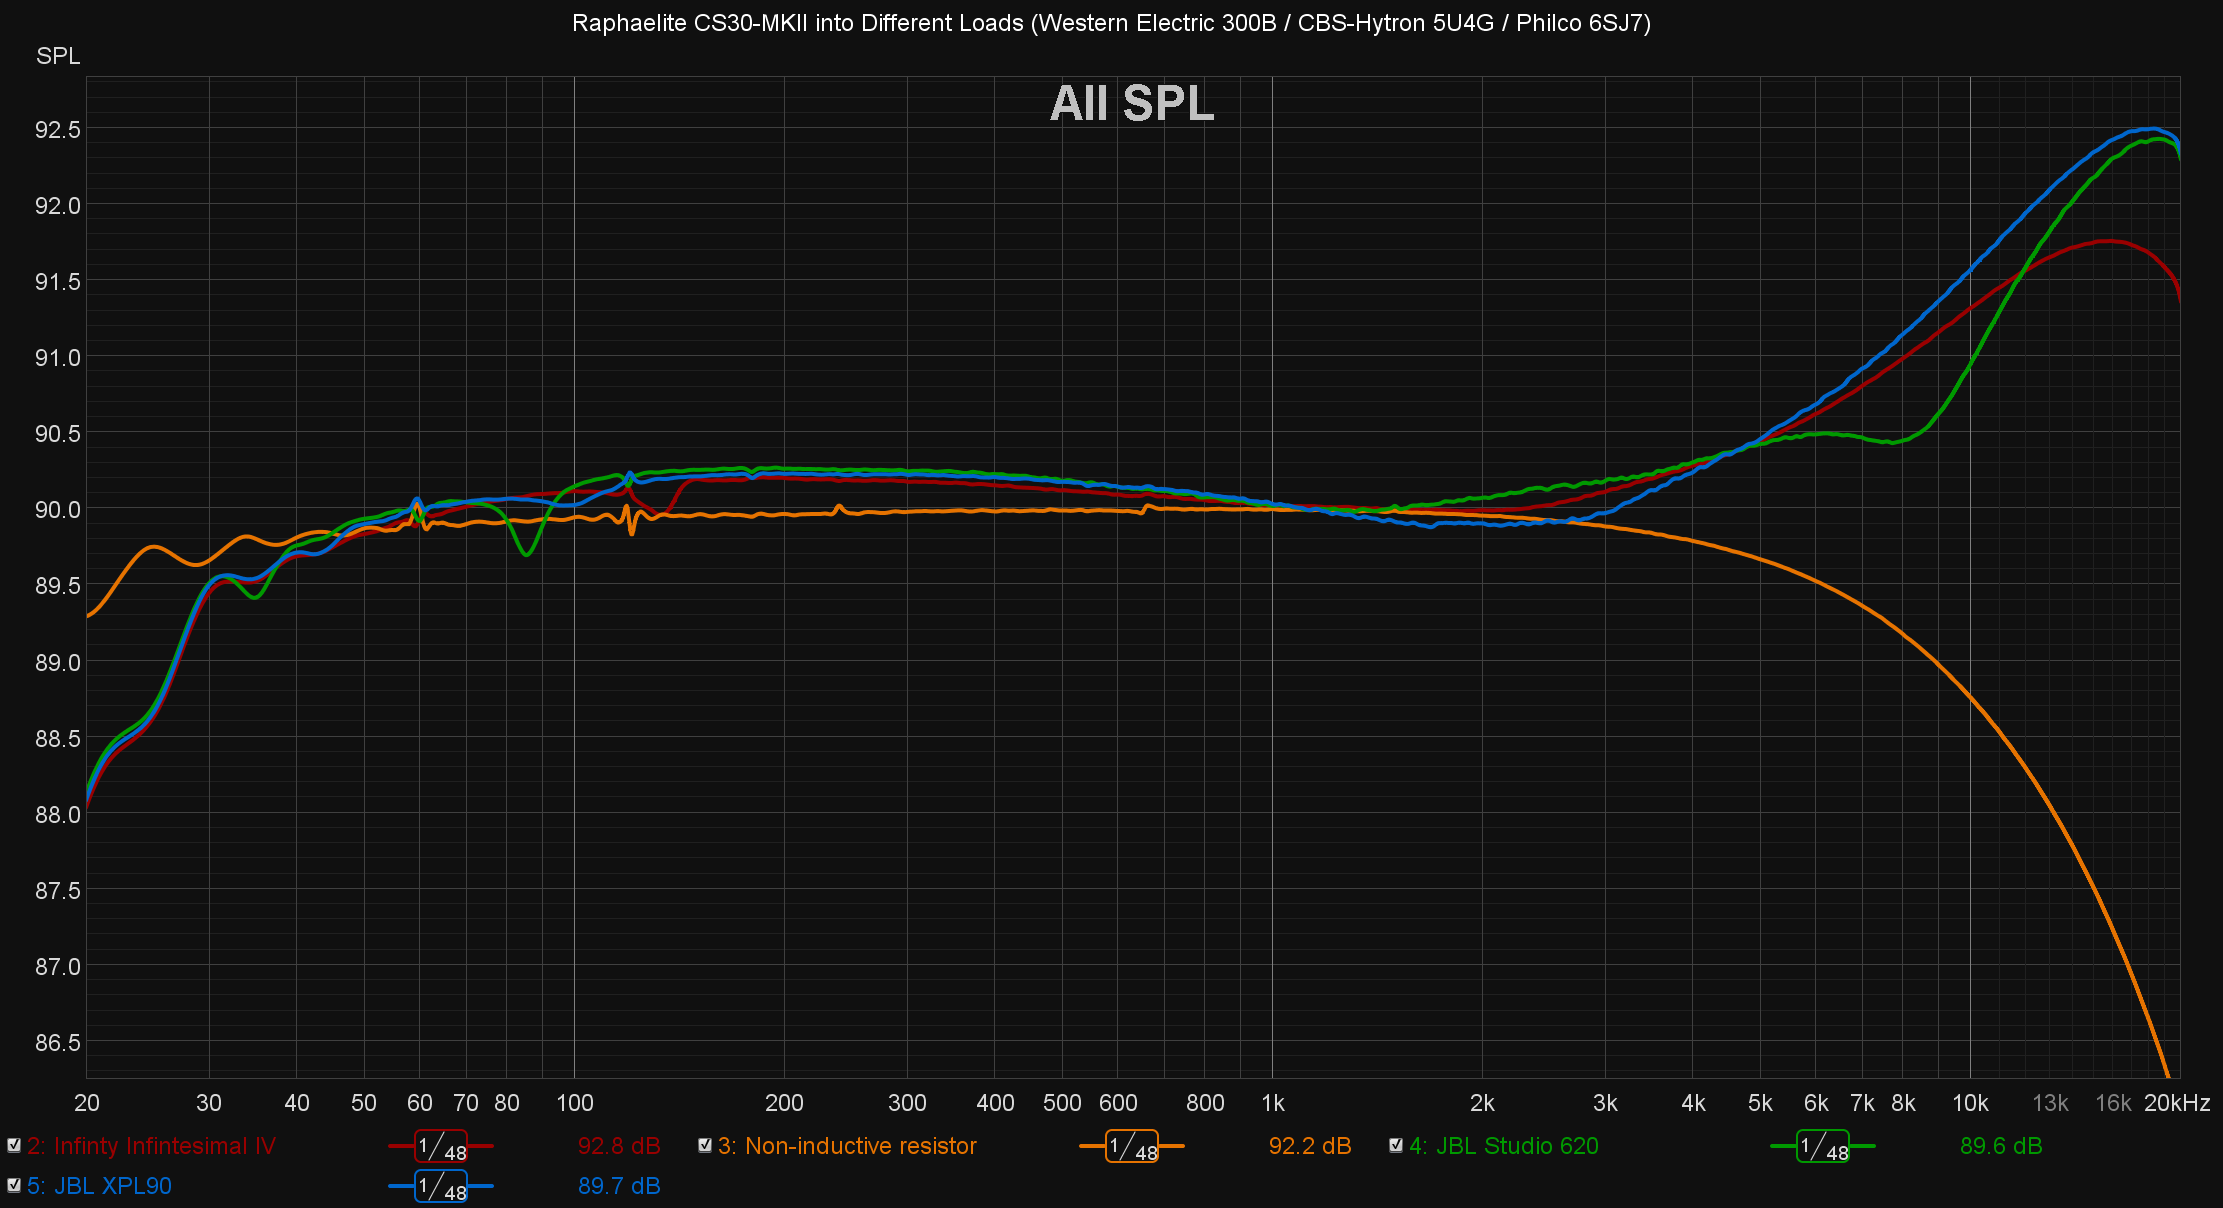Image resolution: width=2223 pixels, height=1208 pixels.
Task: Click the 92.8 dB readout value
Action: 619,1146
